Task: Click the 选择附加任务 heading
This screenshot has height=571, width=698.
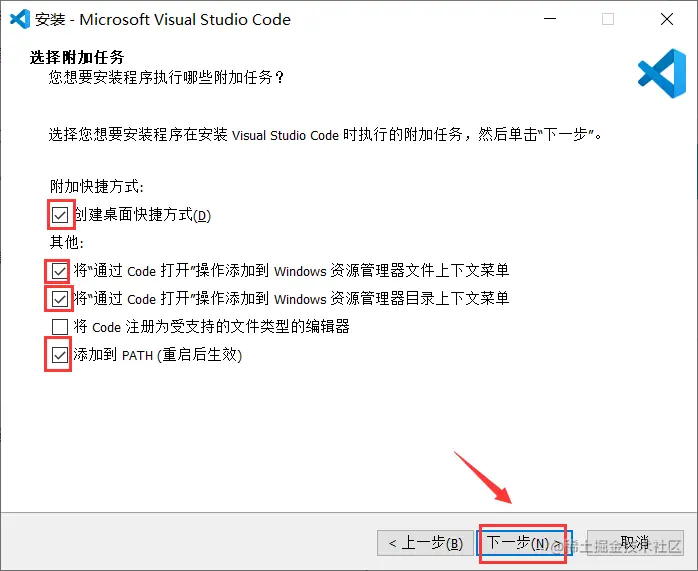Action: coord(77,57)
